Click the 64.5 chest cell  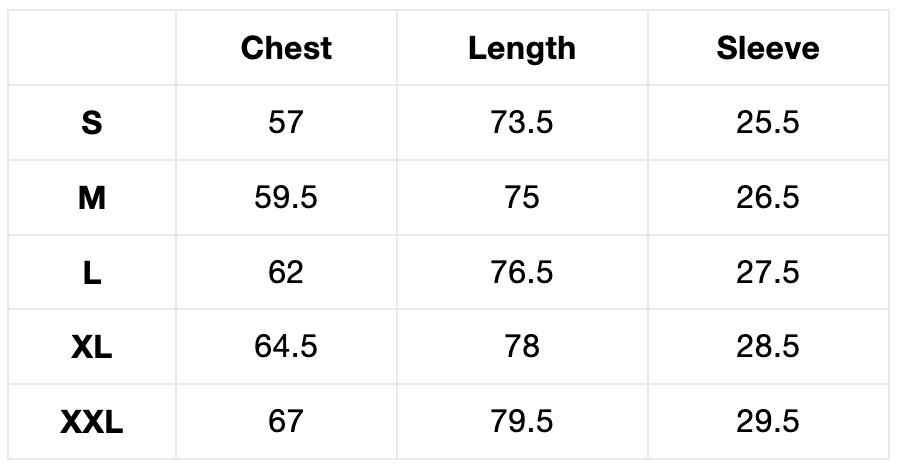(x=286, y=347)
